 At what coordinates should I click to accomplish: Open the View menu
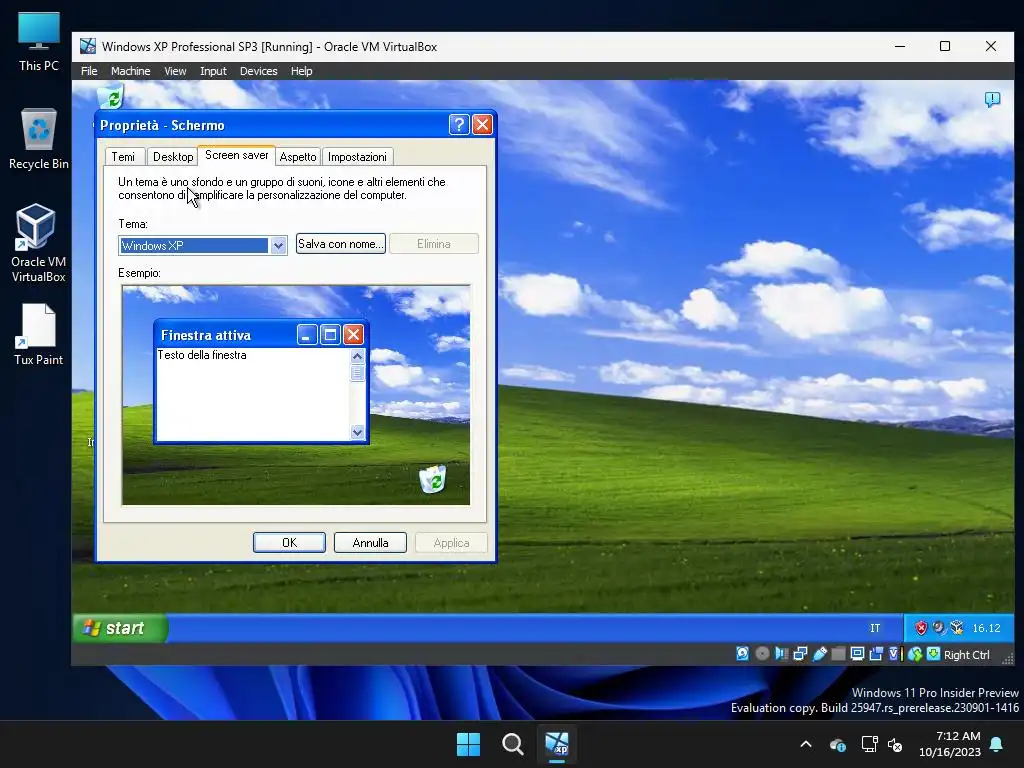(175, 71)
